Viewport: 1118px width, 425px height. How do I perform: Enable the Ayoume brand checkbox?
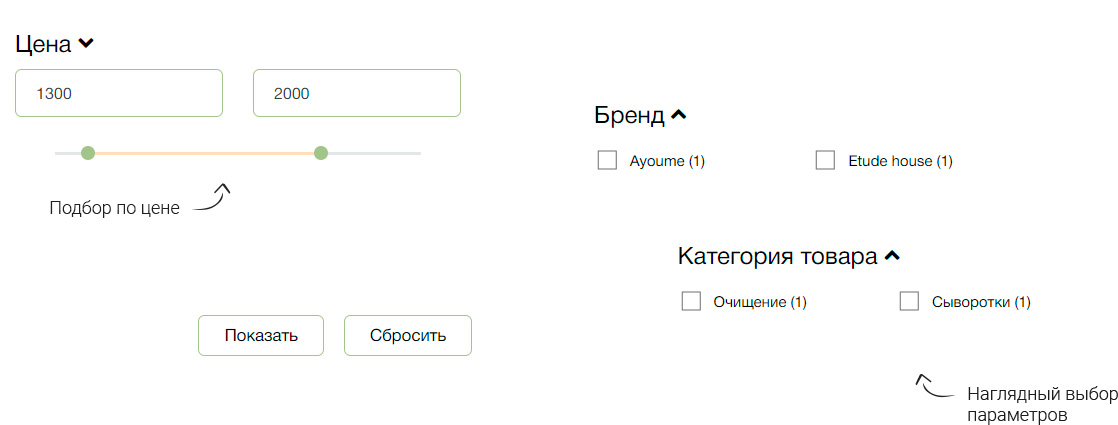pyautogui.click(x=607, y=160)
